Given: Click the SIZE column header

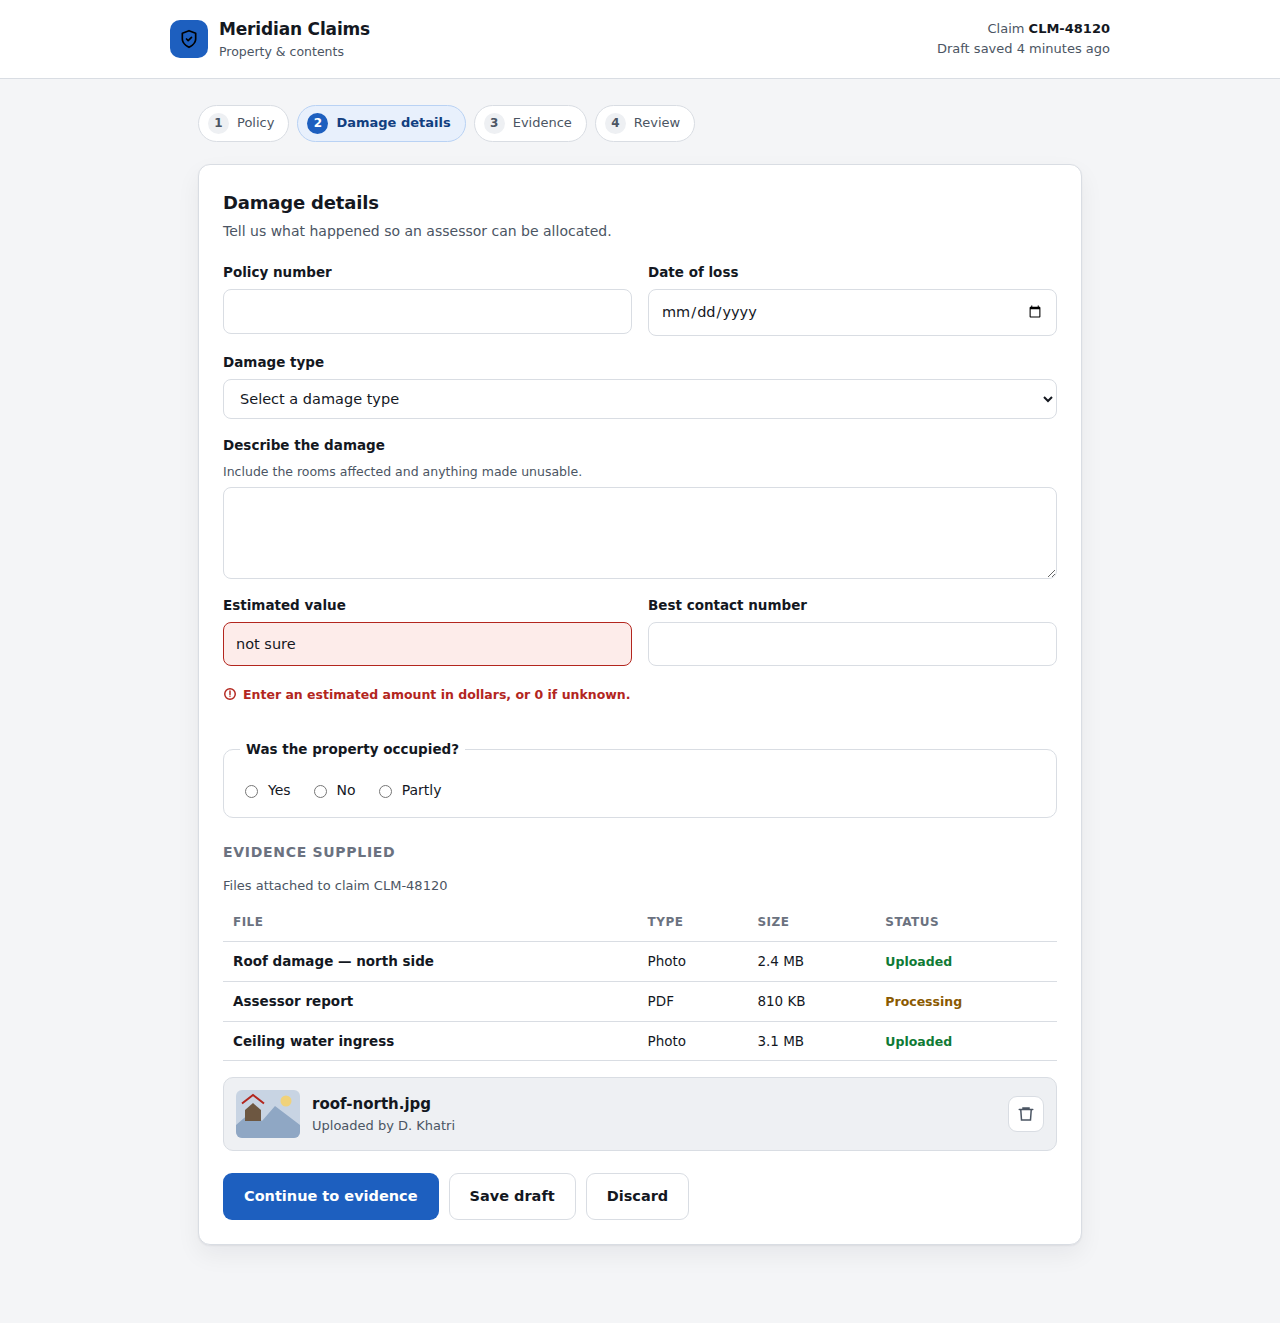Looking at the screenshot, I should click(x=773, y=922).
